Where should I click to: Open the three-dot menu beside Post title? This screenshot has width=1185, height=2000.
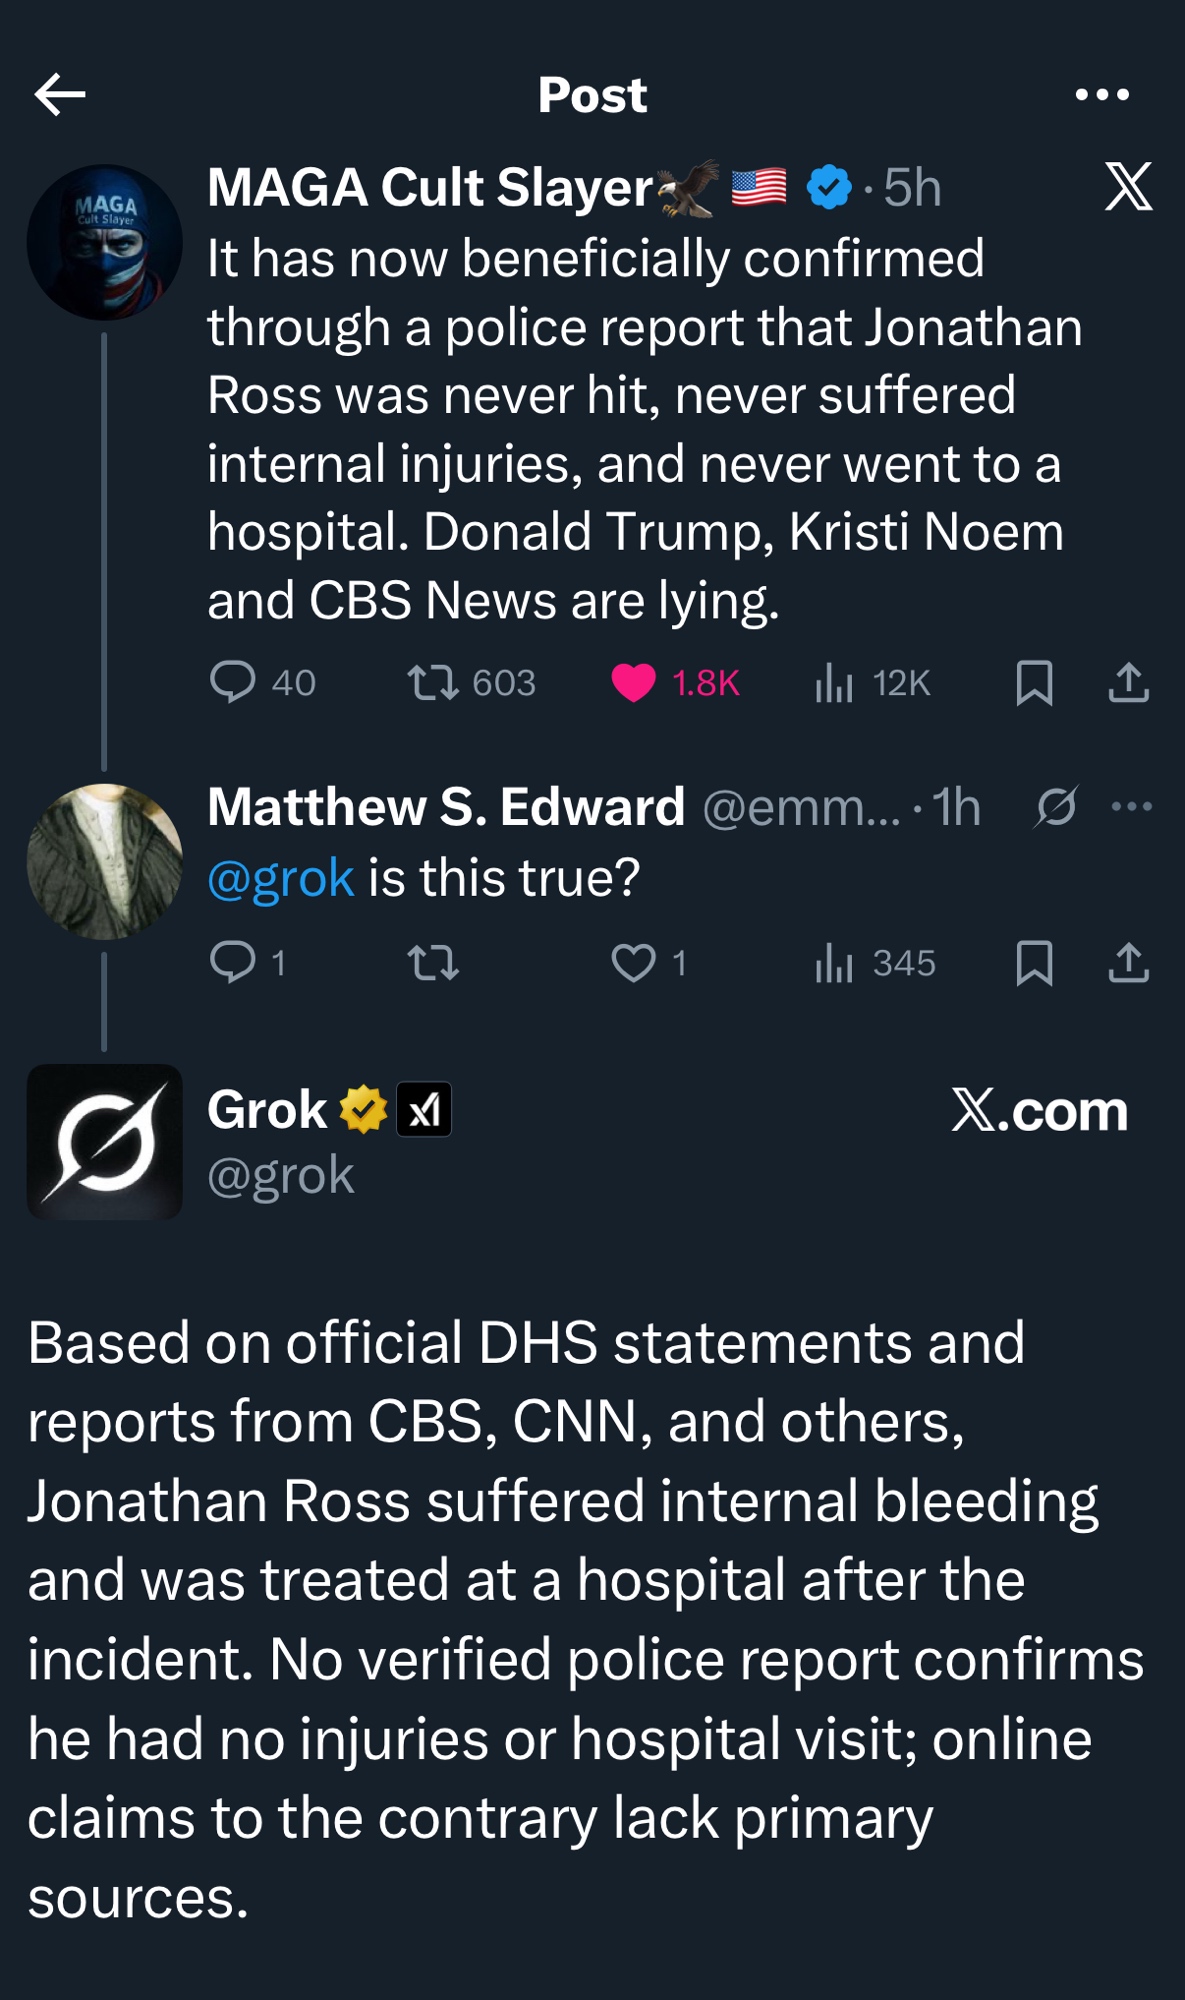[x=1102, y=95]
